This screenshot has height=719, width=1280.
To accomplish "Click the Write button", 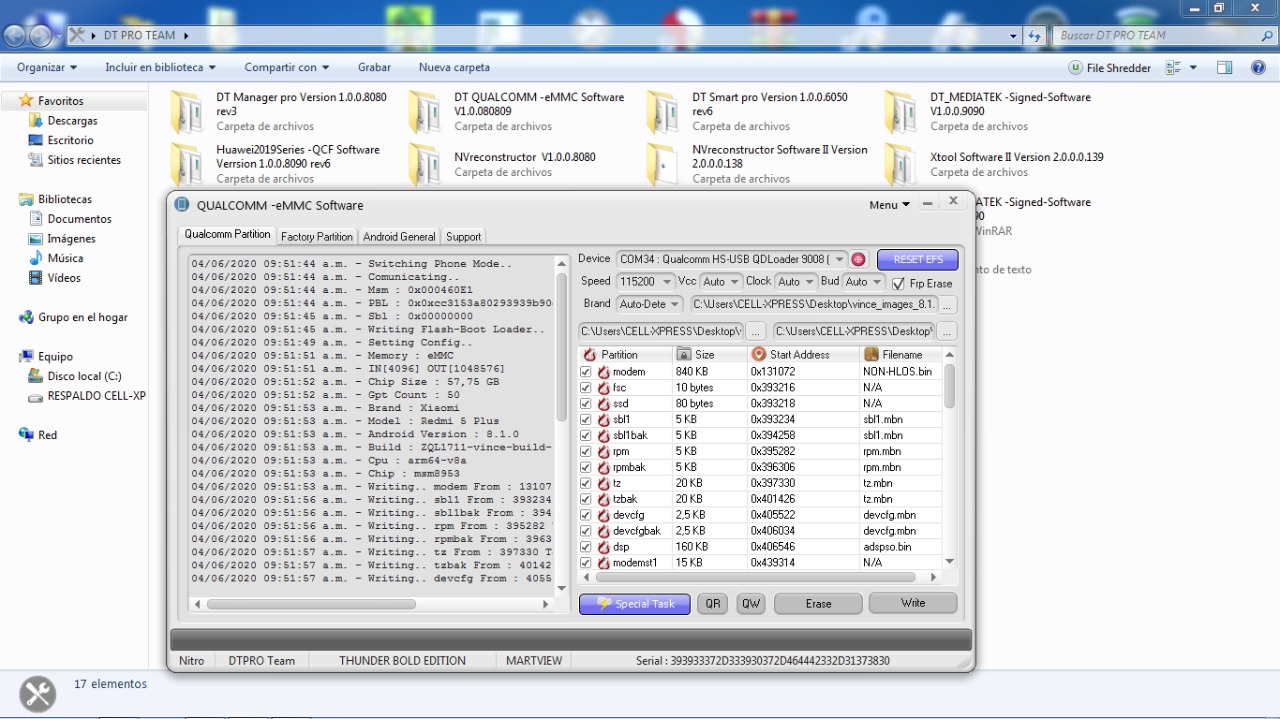I will pyautogui.click(x=913, y=603).
